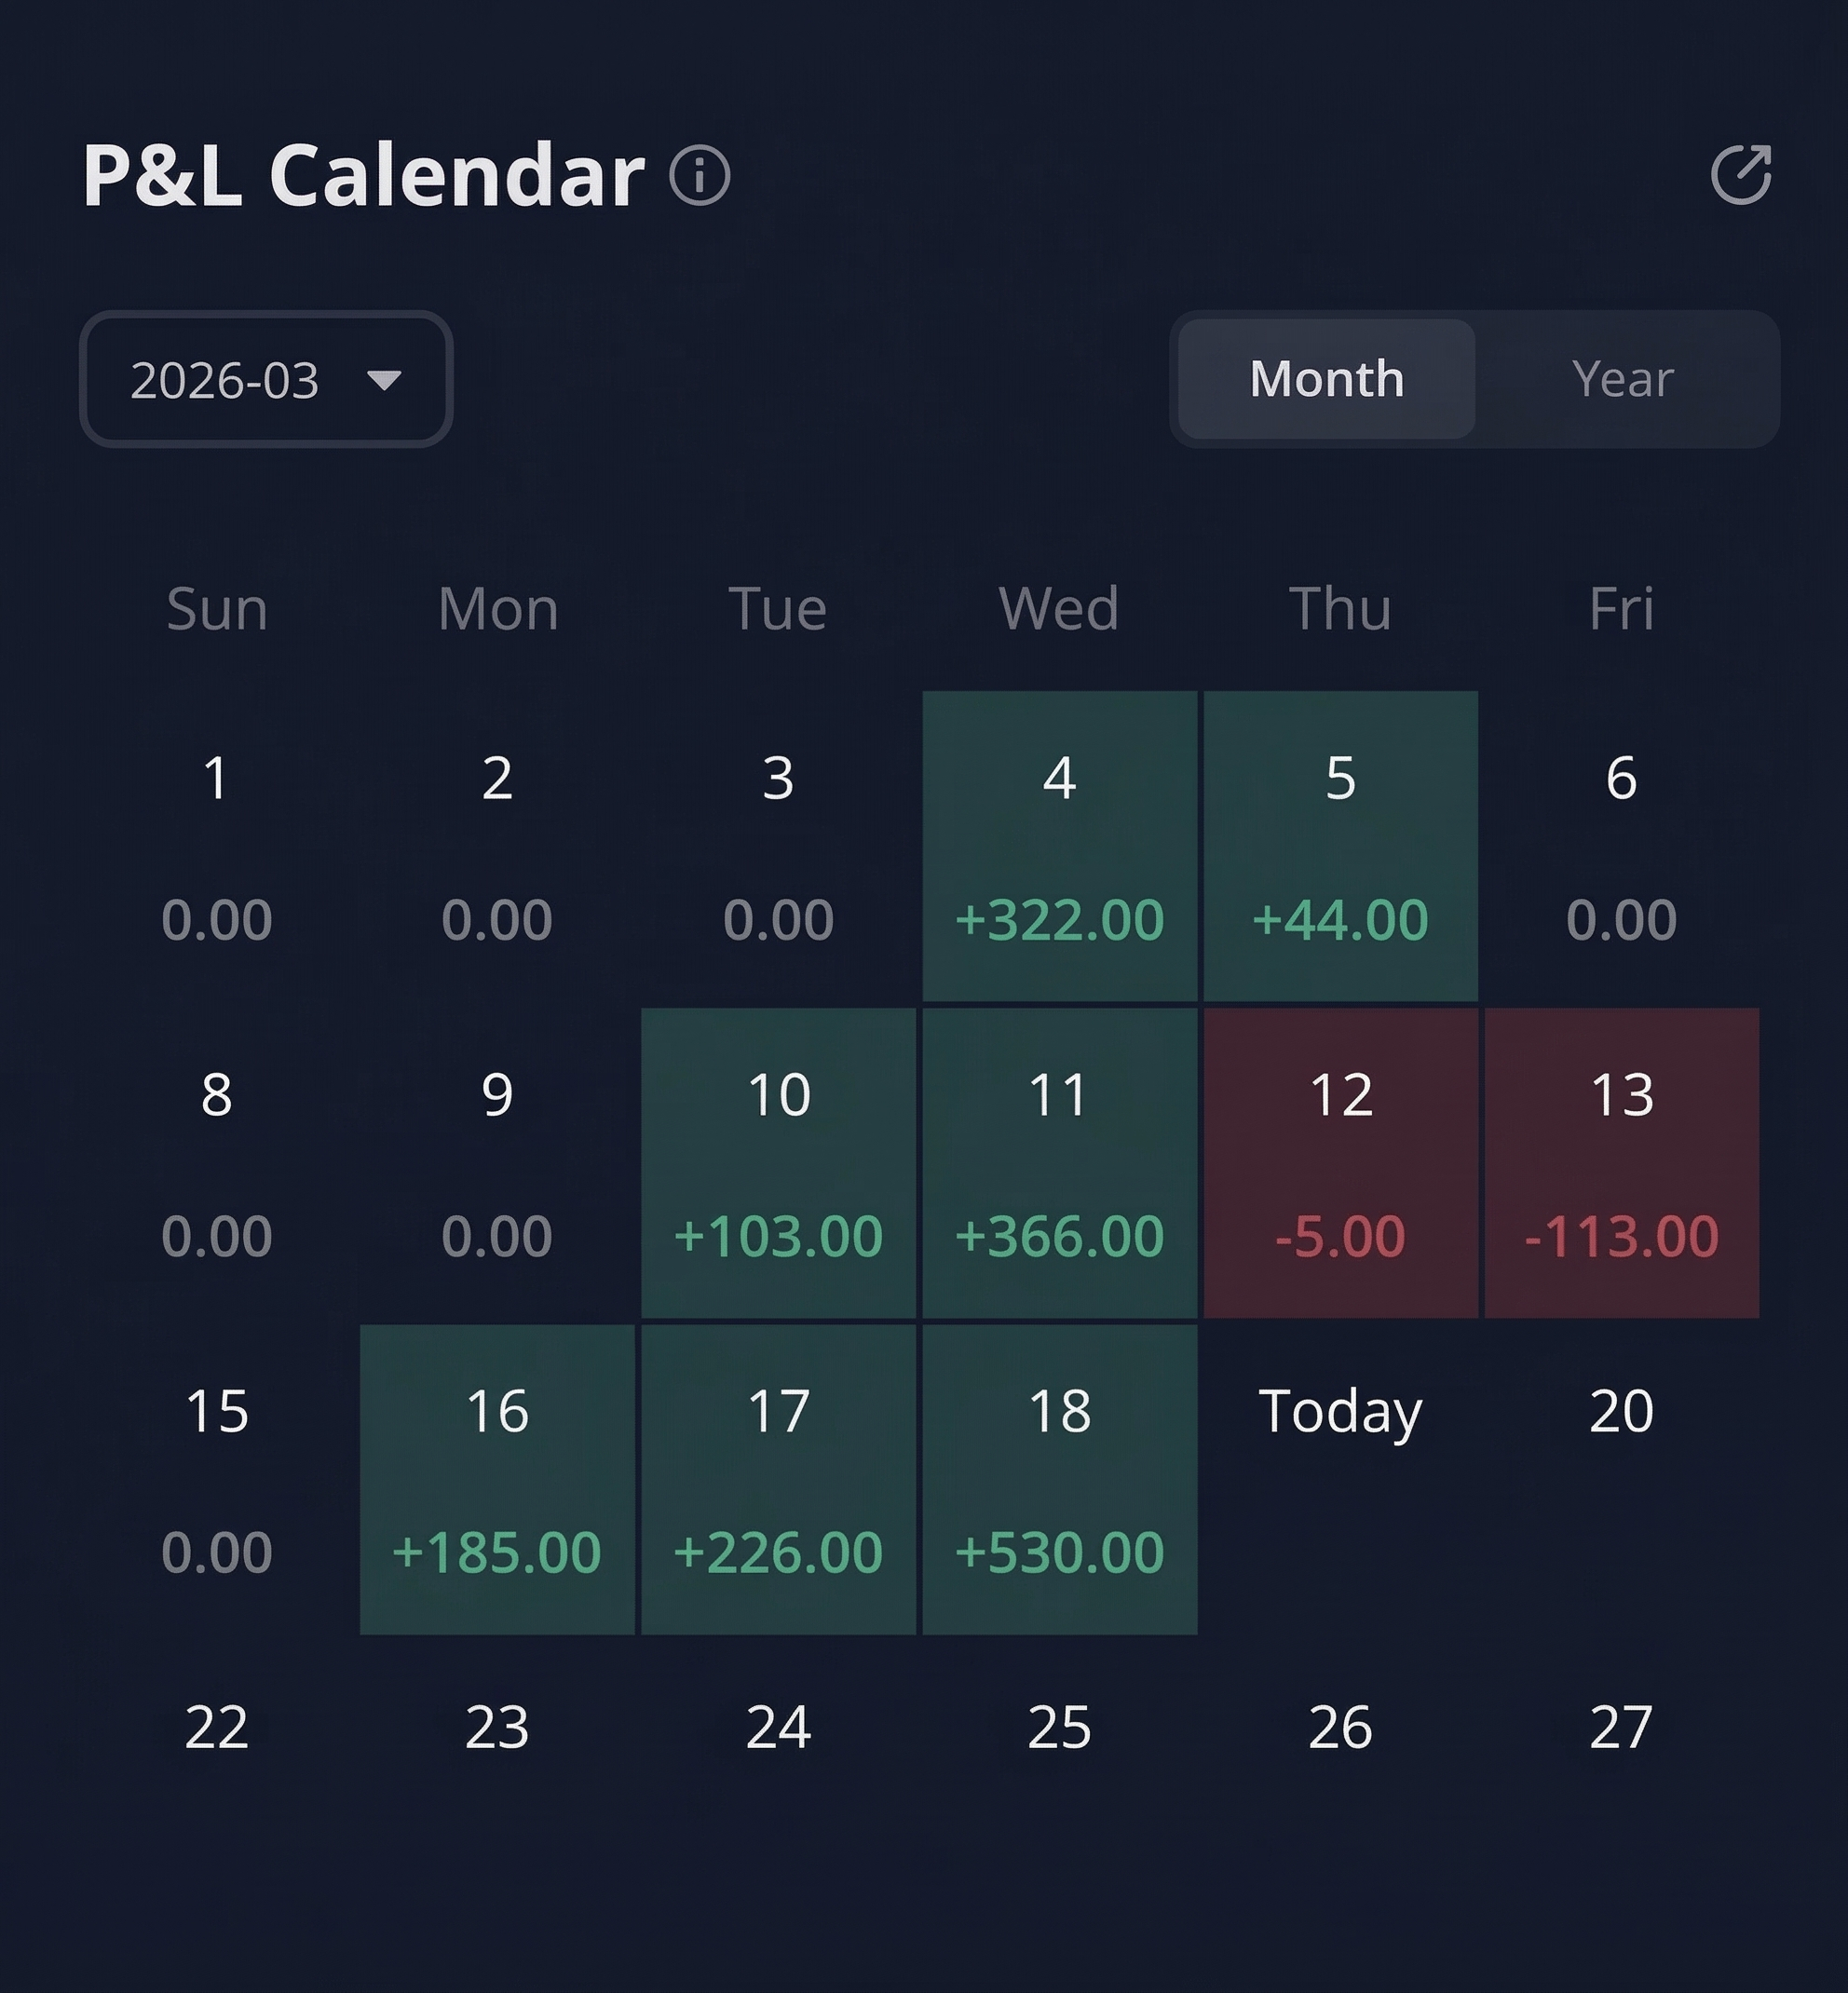Viewport: 1848px width, 1993px height.
Task: Click the info icon next to P&L Calendar
Action: pos(700,178)
